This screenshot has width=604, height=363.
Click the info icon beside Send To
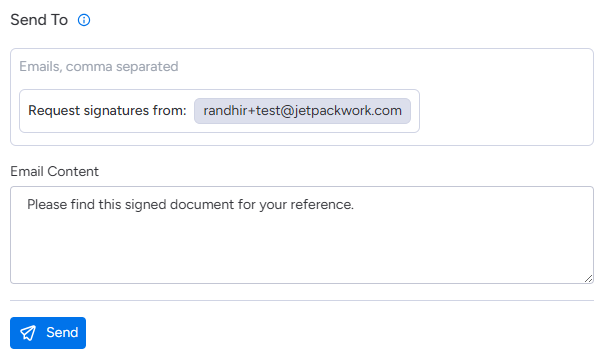[x=84, y=20]
